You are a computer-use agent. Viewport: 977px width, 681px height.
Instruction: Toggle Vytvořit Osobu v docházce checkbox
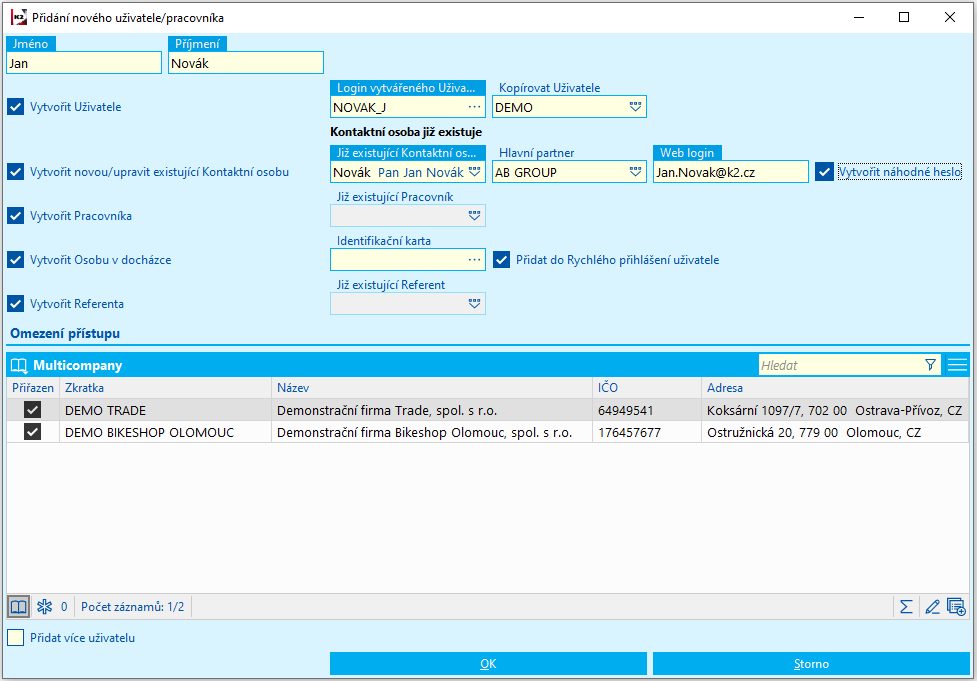pyautogui.click(x=16, y=260)
